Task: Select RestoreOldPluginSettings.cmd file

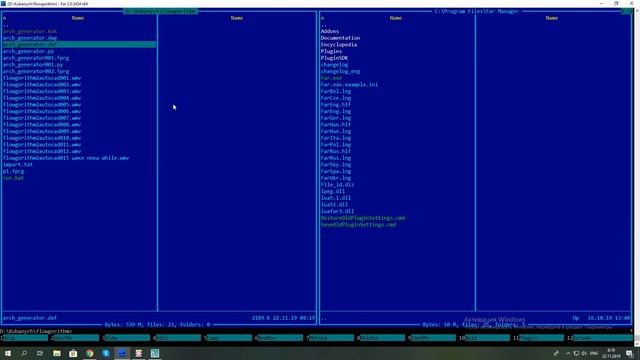Action: (x=363, y=218)
